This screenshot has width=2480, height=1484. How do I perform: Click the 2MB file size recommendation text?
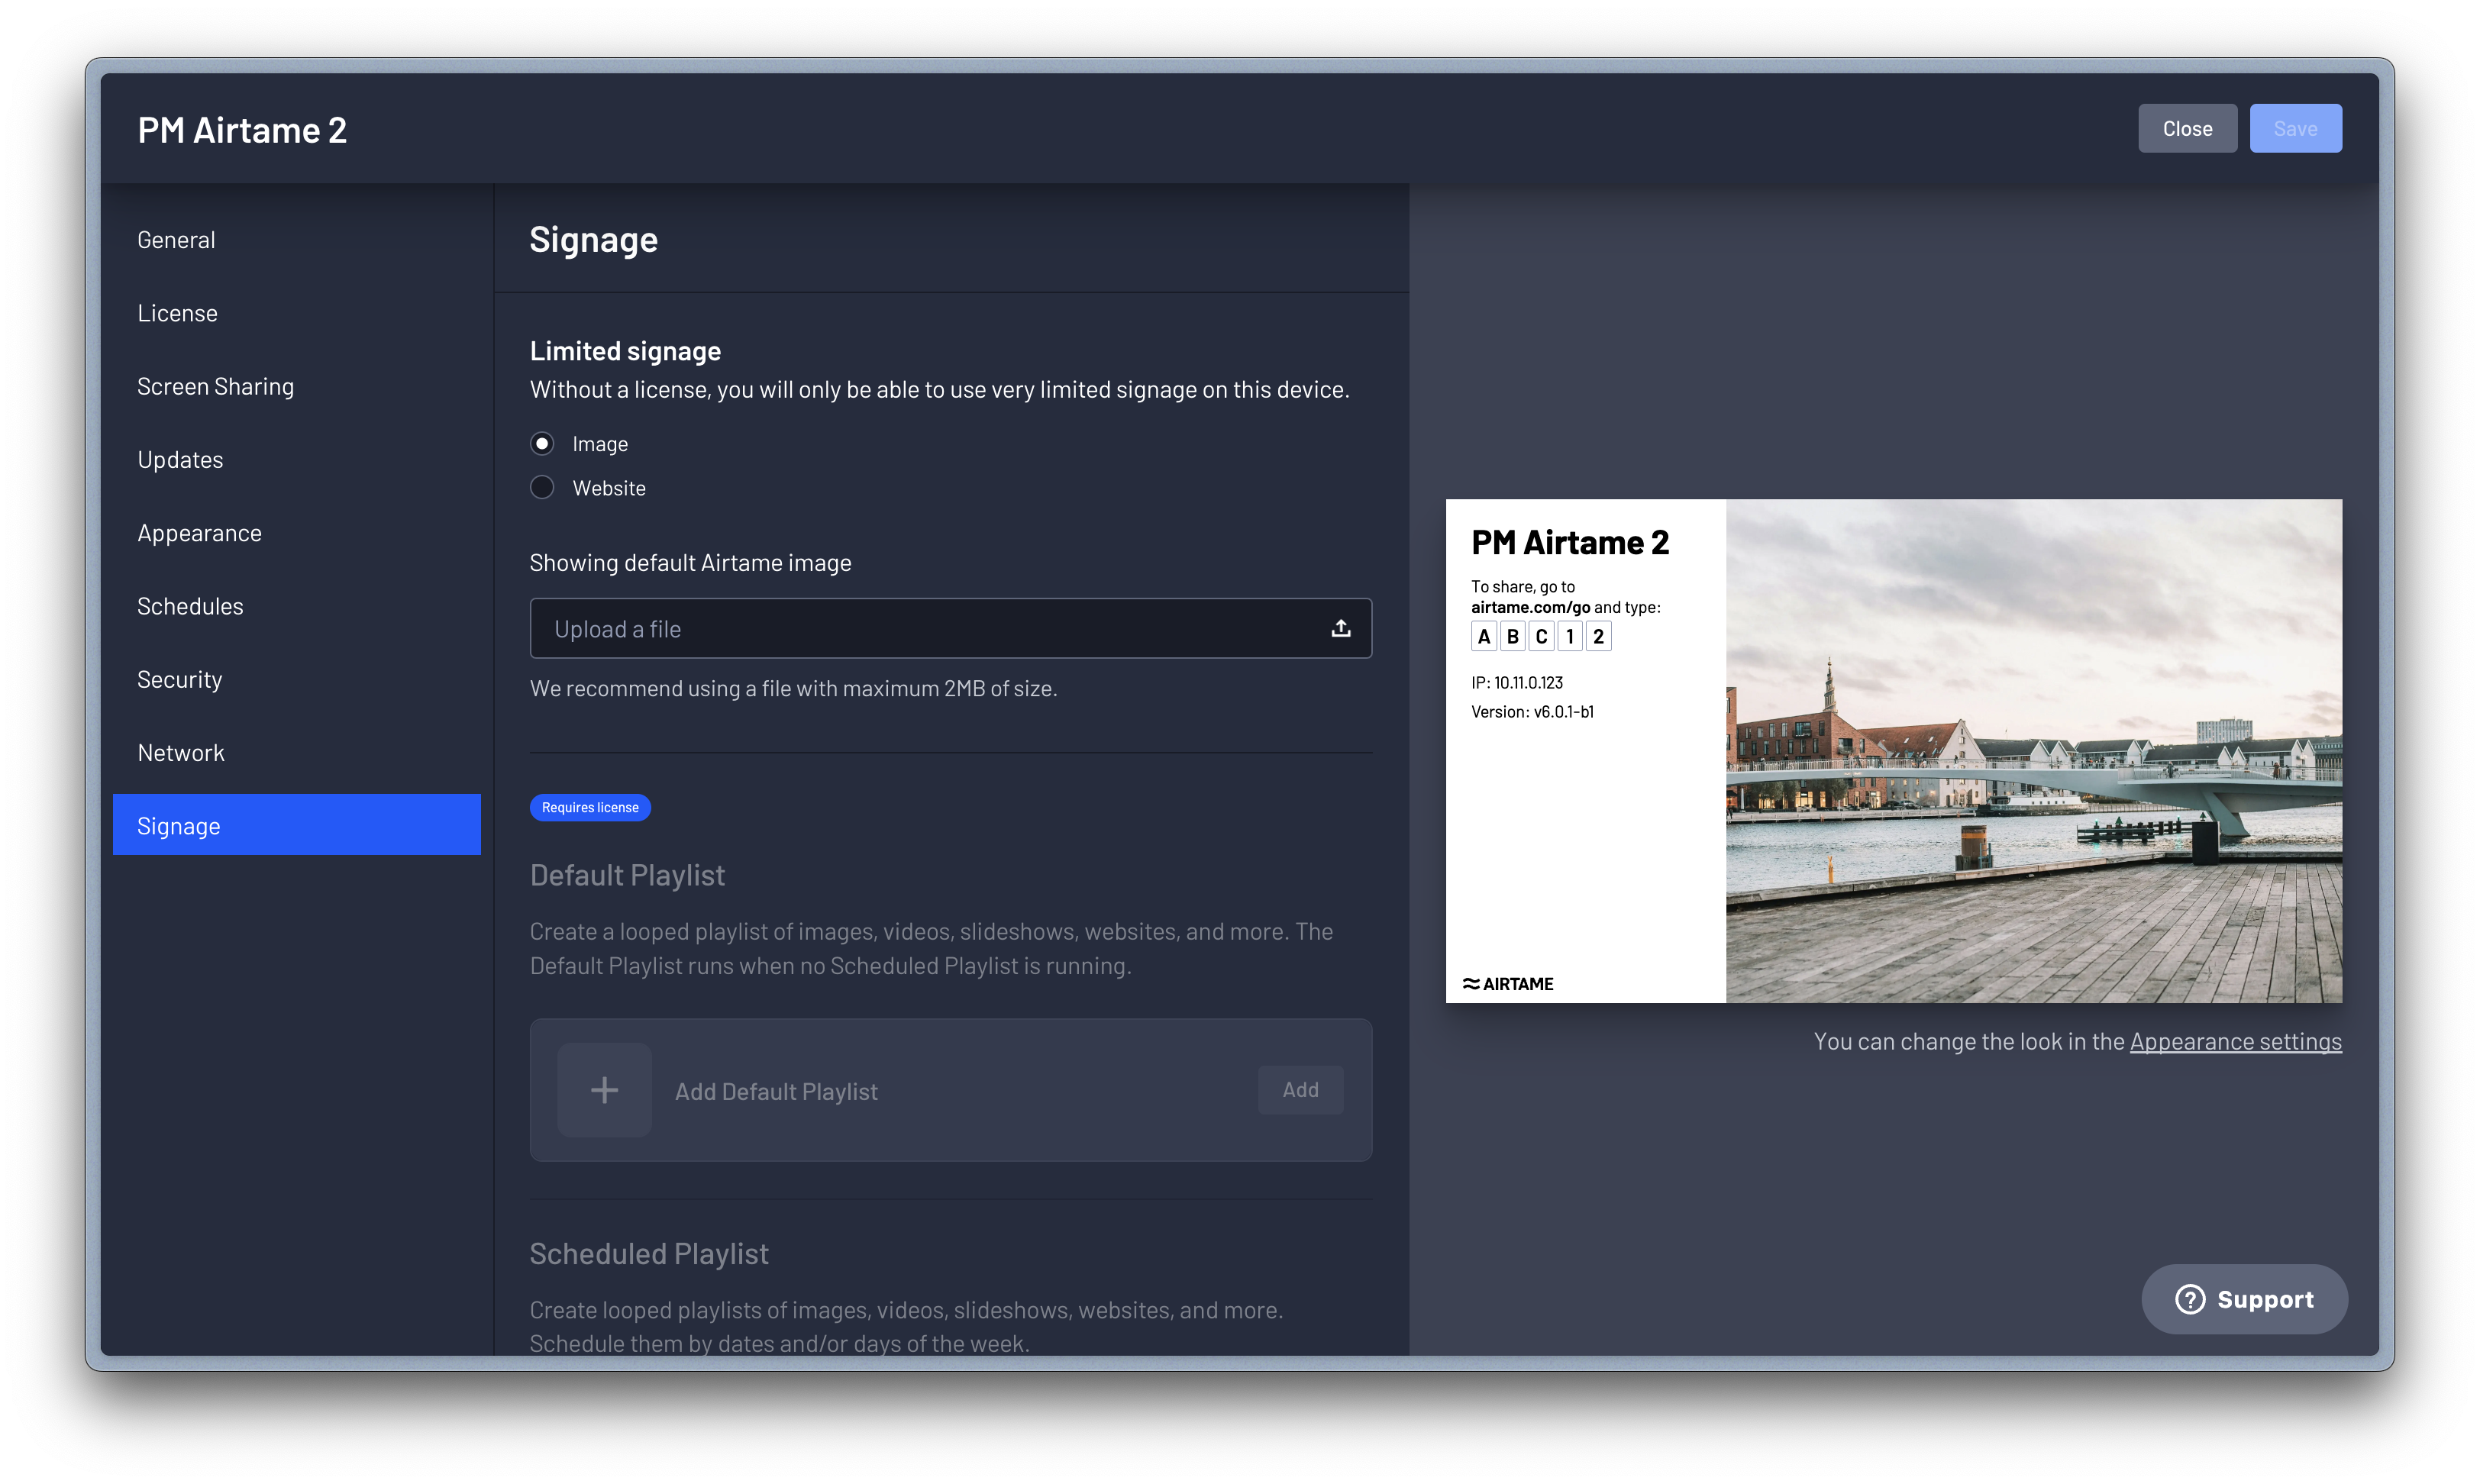(x=793, y=688)
